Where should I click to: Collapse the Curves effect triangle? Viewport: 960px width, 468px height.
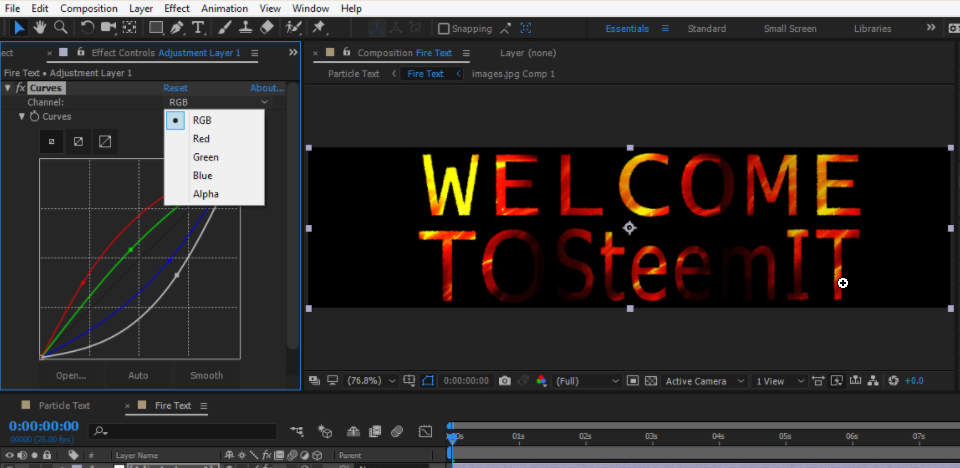(8, 88)
